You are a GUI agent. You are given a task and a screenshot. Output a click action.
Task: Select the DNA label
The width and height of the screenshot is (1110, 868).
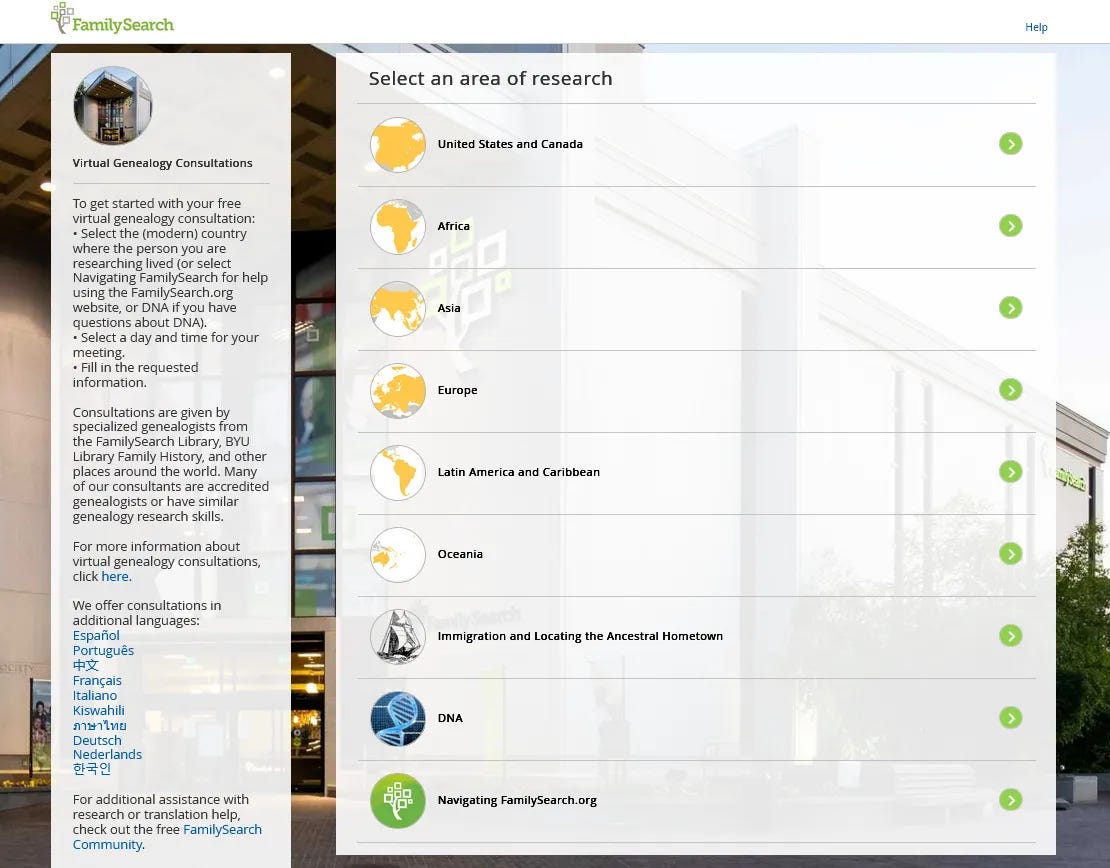point(450,718)
